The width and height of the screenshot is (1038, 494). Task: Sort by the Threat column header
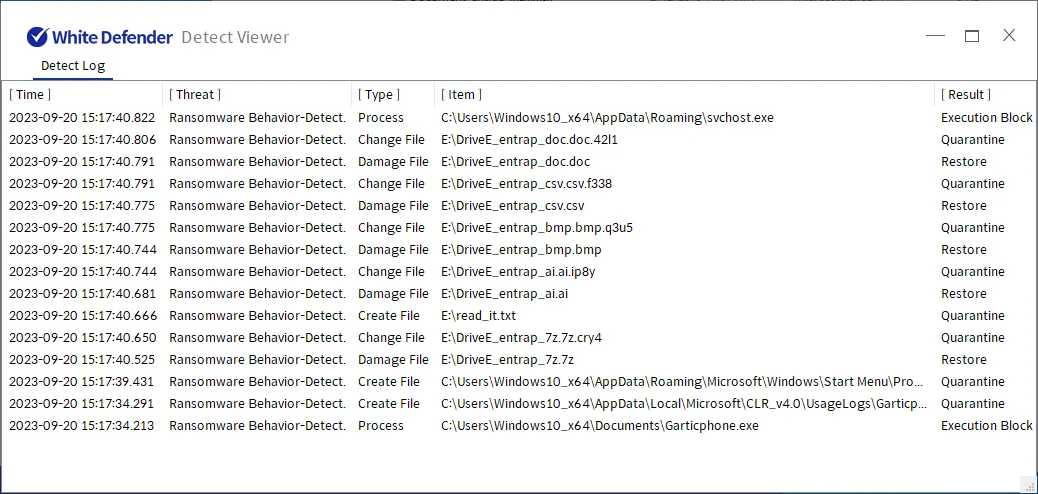point(195,94)
